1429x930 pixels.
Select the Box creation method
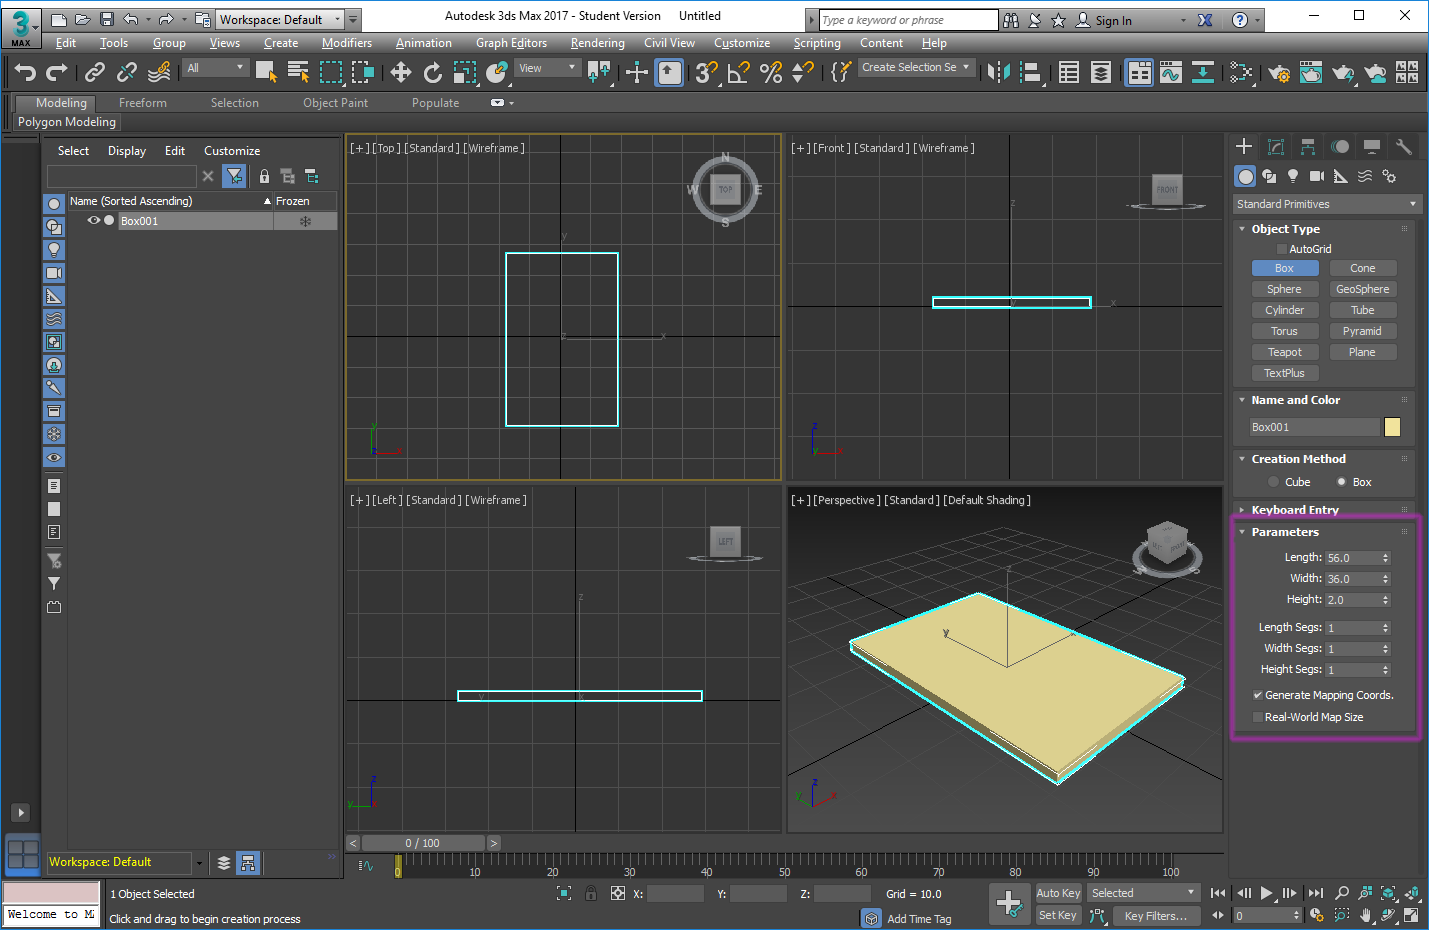tap(1342, 482)
